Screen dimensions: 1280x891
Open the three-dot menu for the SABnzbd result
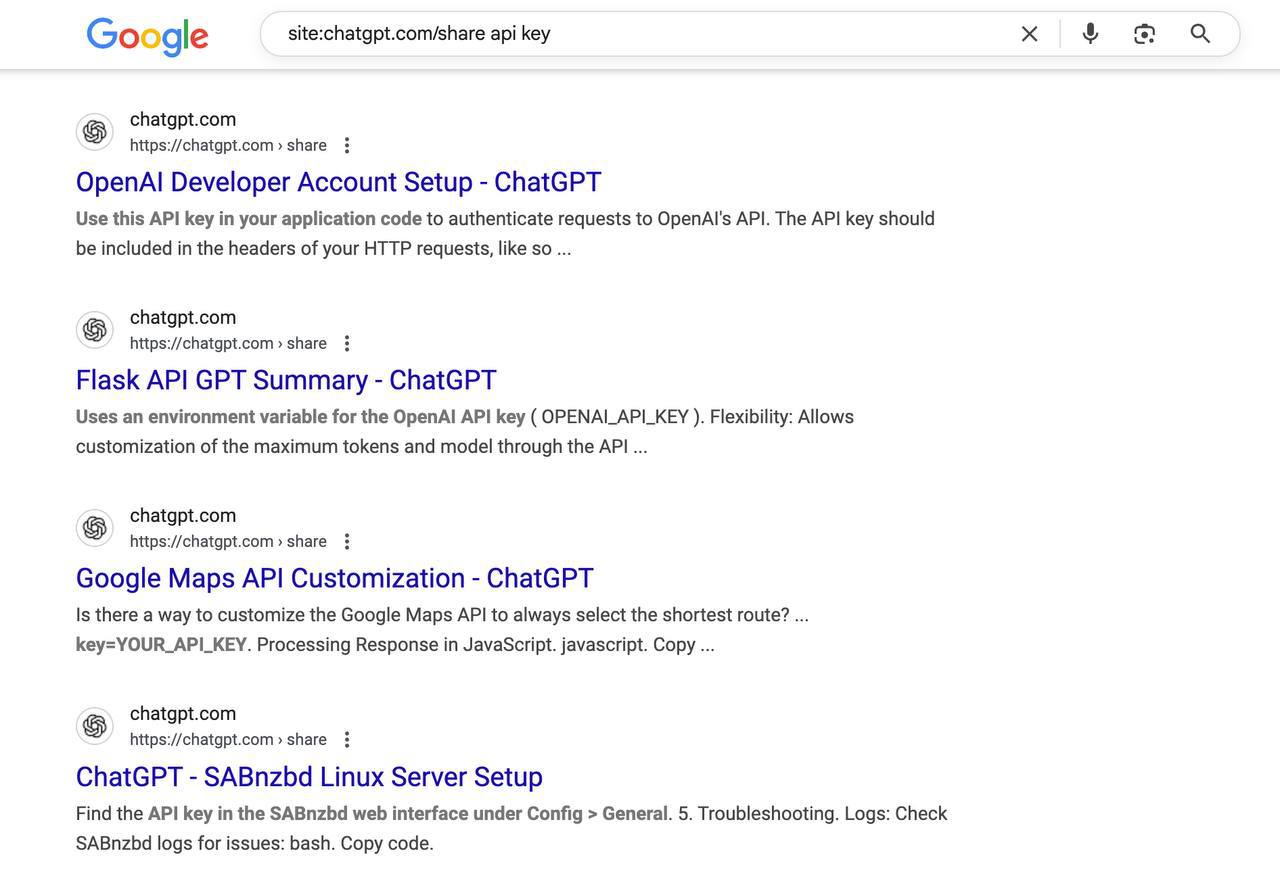point(347,740)
